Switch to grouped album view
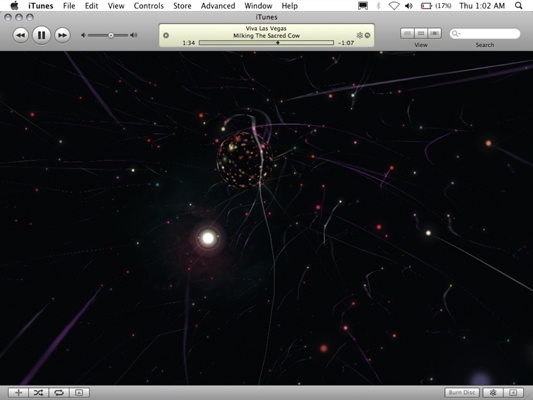 coord(421,33)
